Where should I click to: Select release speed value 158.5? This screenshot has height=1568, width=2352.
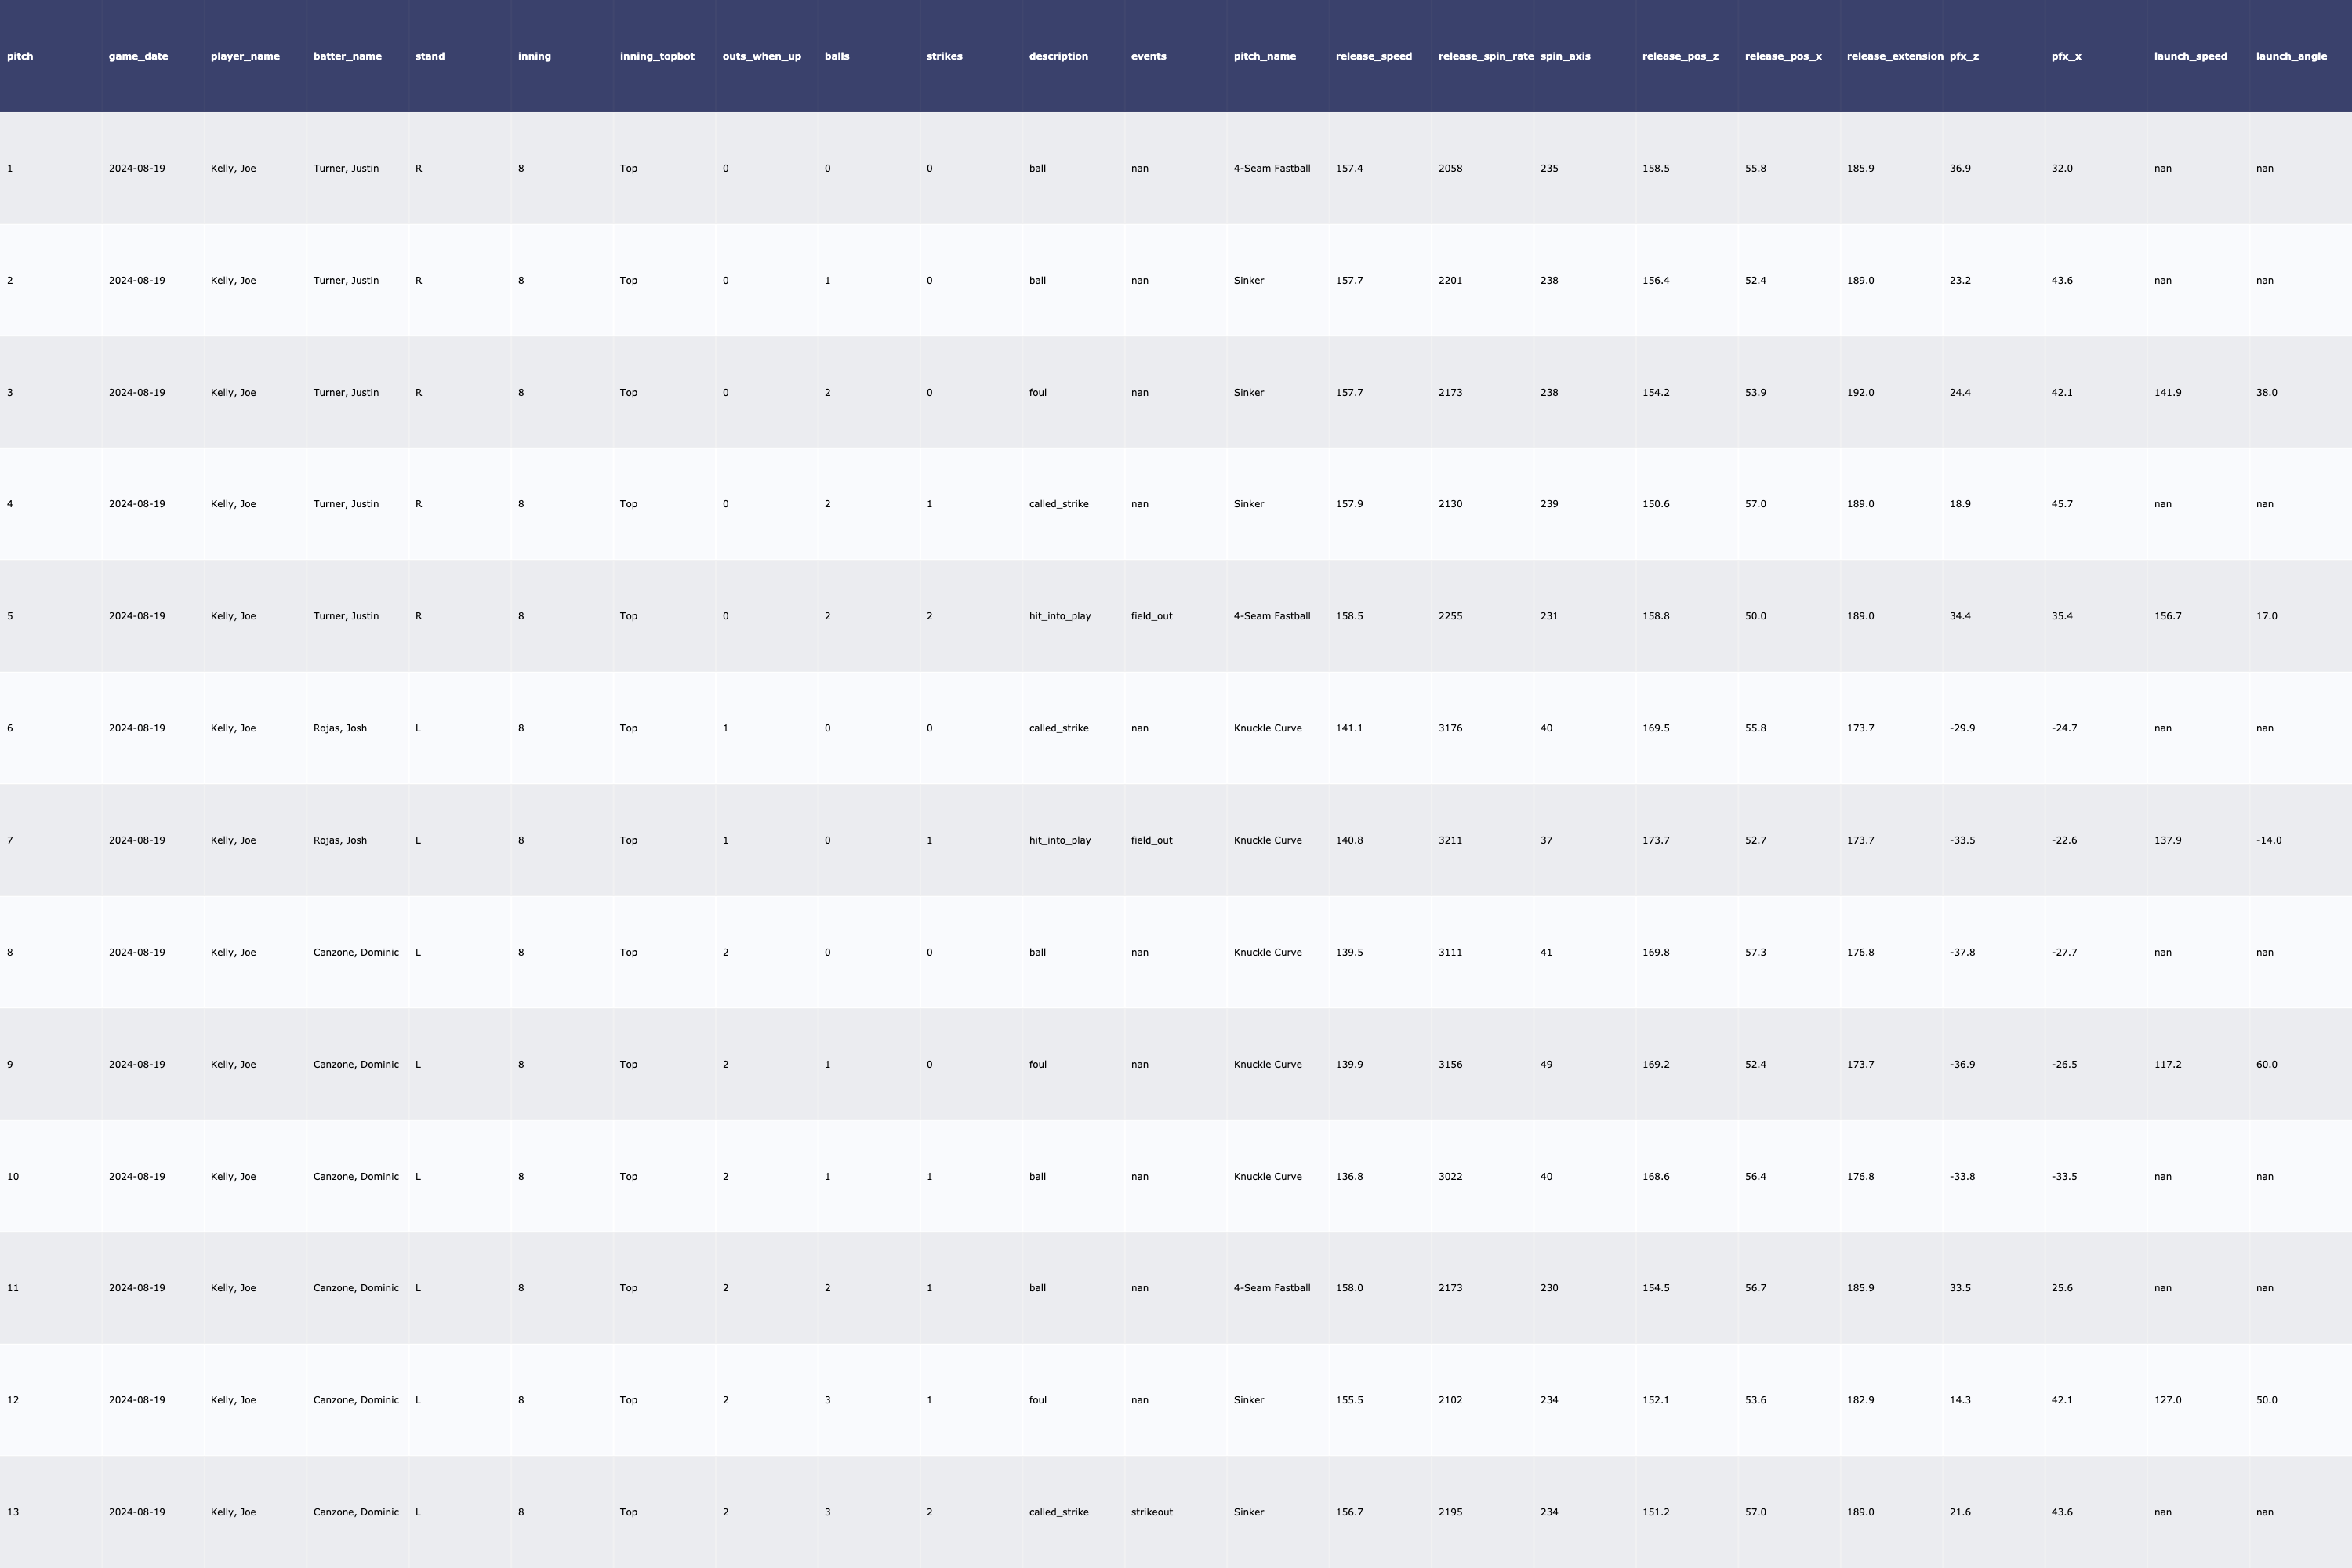coord(1349,616)
